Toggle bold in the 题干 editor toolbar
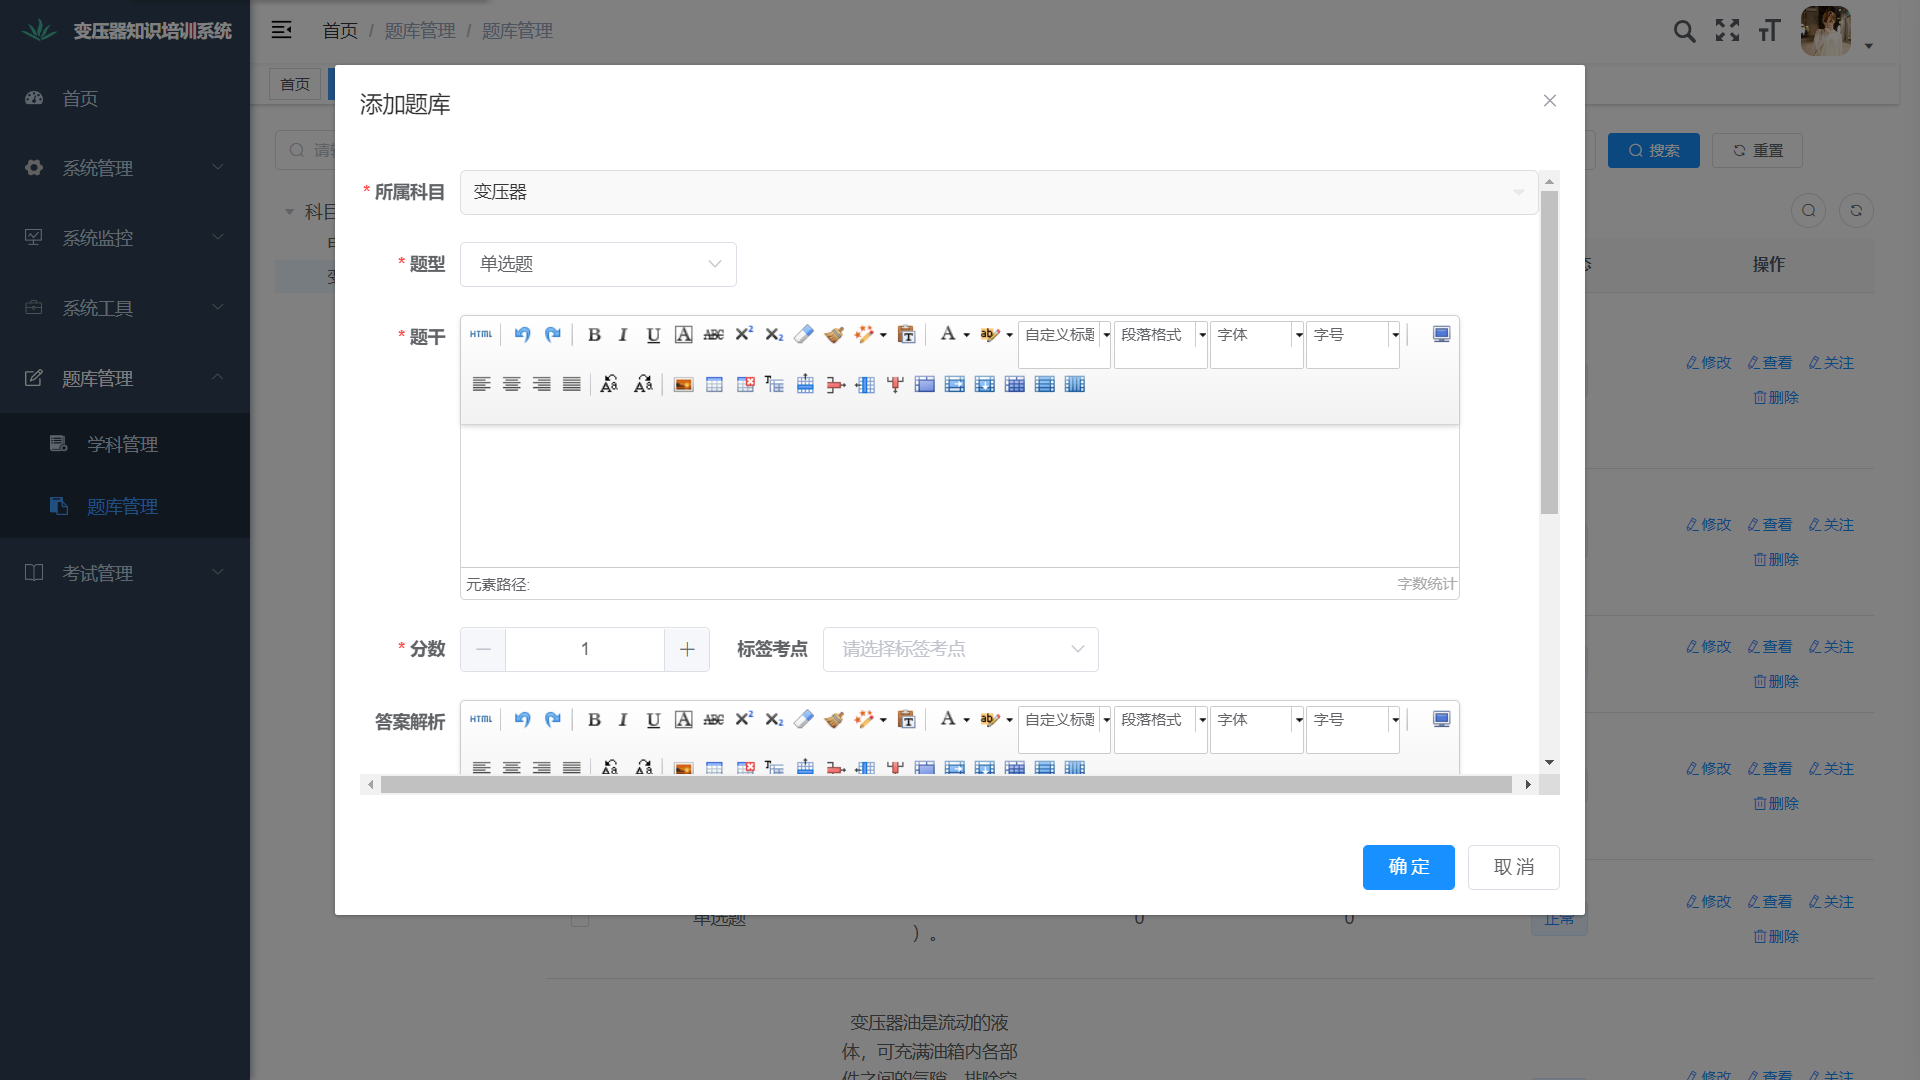The height and width of the screenshot is (1080, 1920). 594,335
